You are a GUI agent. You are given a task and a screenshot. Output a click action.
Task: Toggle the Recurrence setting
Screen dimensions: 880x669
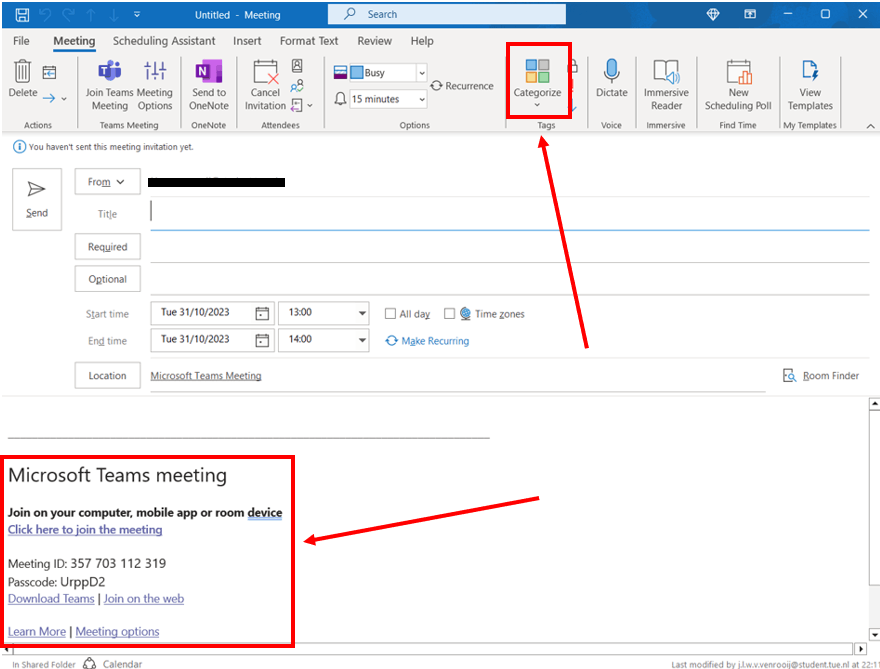click(x=461, y=86)
